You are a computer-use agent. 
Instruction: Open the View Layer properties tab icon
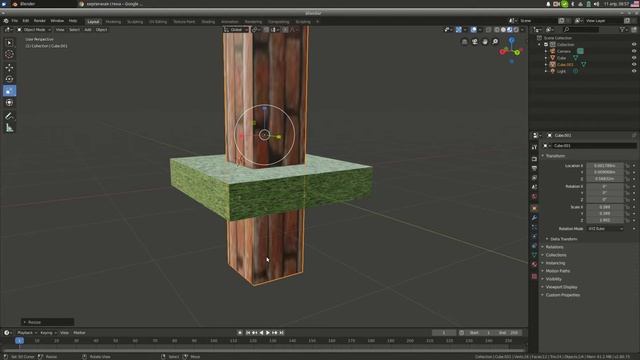coord(534,178)
